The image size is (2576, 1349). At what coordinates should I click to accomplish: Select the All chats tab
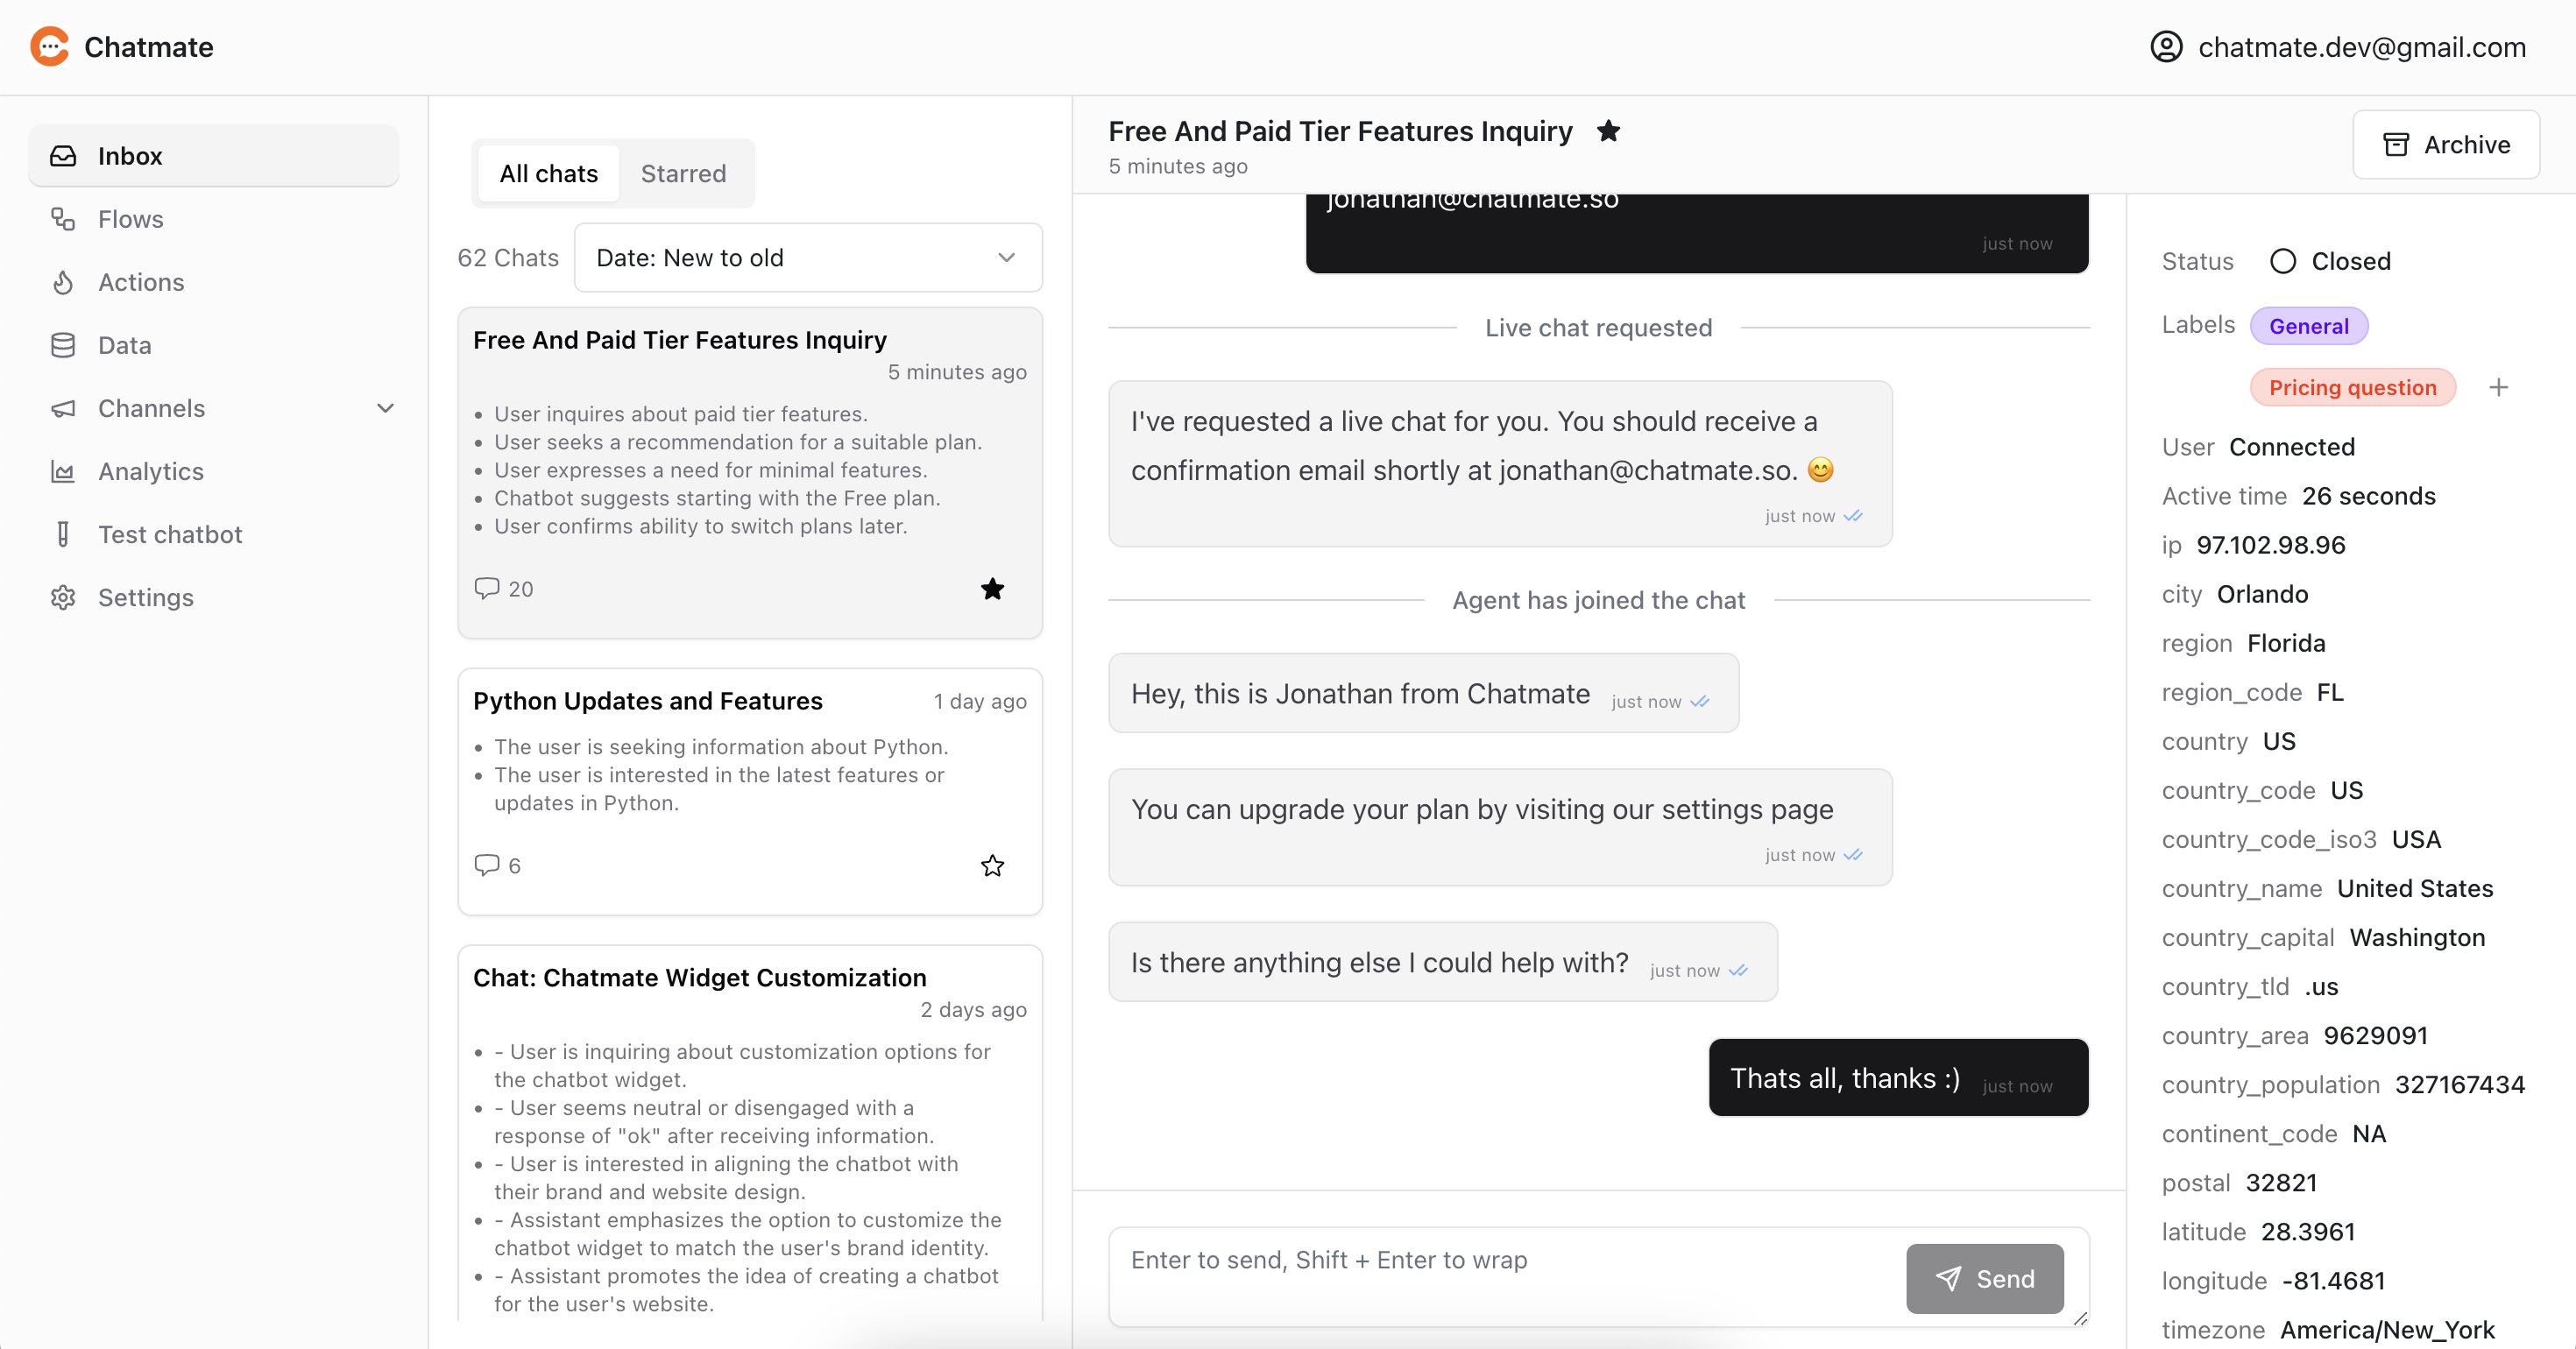(x=548, y=172)
